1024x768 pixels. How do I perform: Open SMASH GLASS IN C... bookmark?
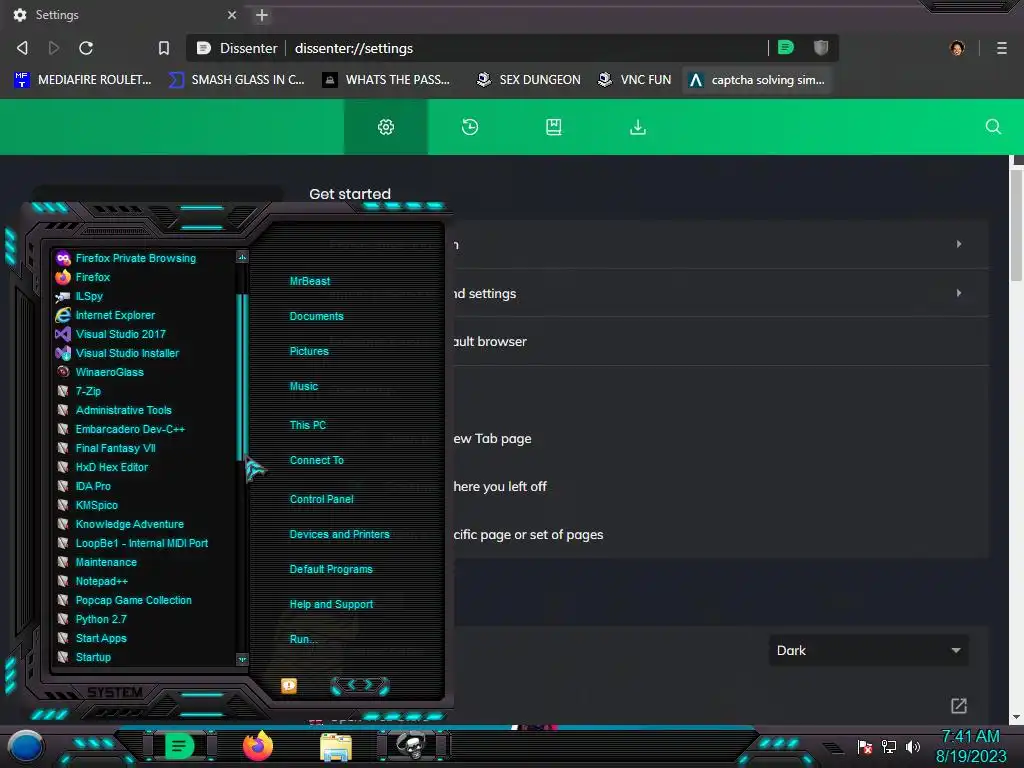tap(236, 80)
